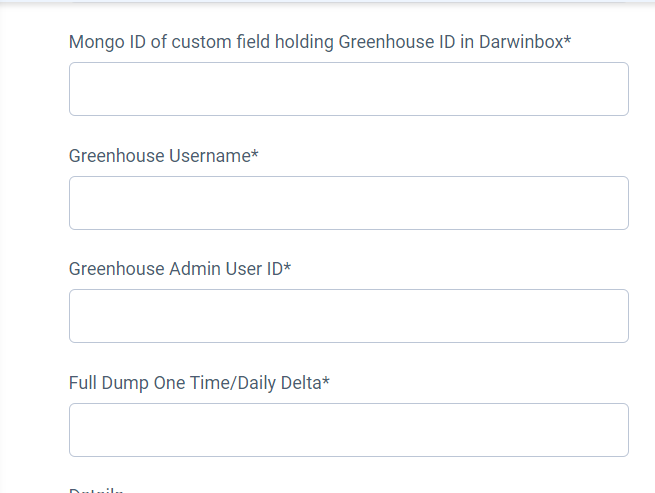Click the asterisk after Admin User ID
Viewport: 655px width, 493px height.
[287, 267]
